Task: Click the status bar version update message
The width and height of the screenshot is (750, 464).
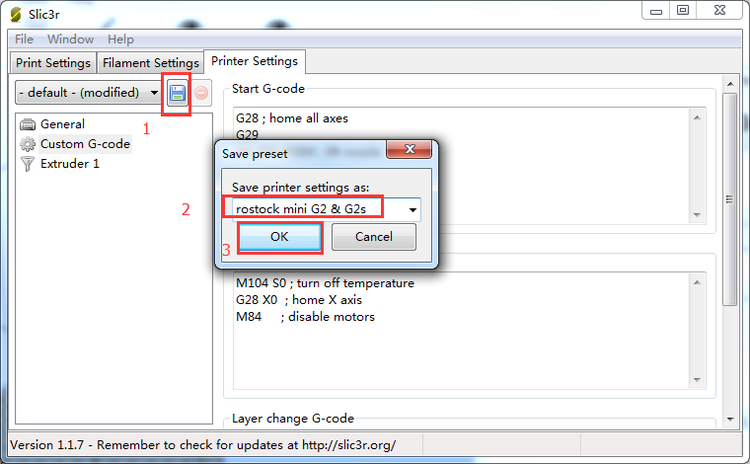Action: pos(203,445)
